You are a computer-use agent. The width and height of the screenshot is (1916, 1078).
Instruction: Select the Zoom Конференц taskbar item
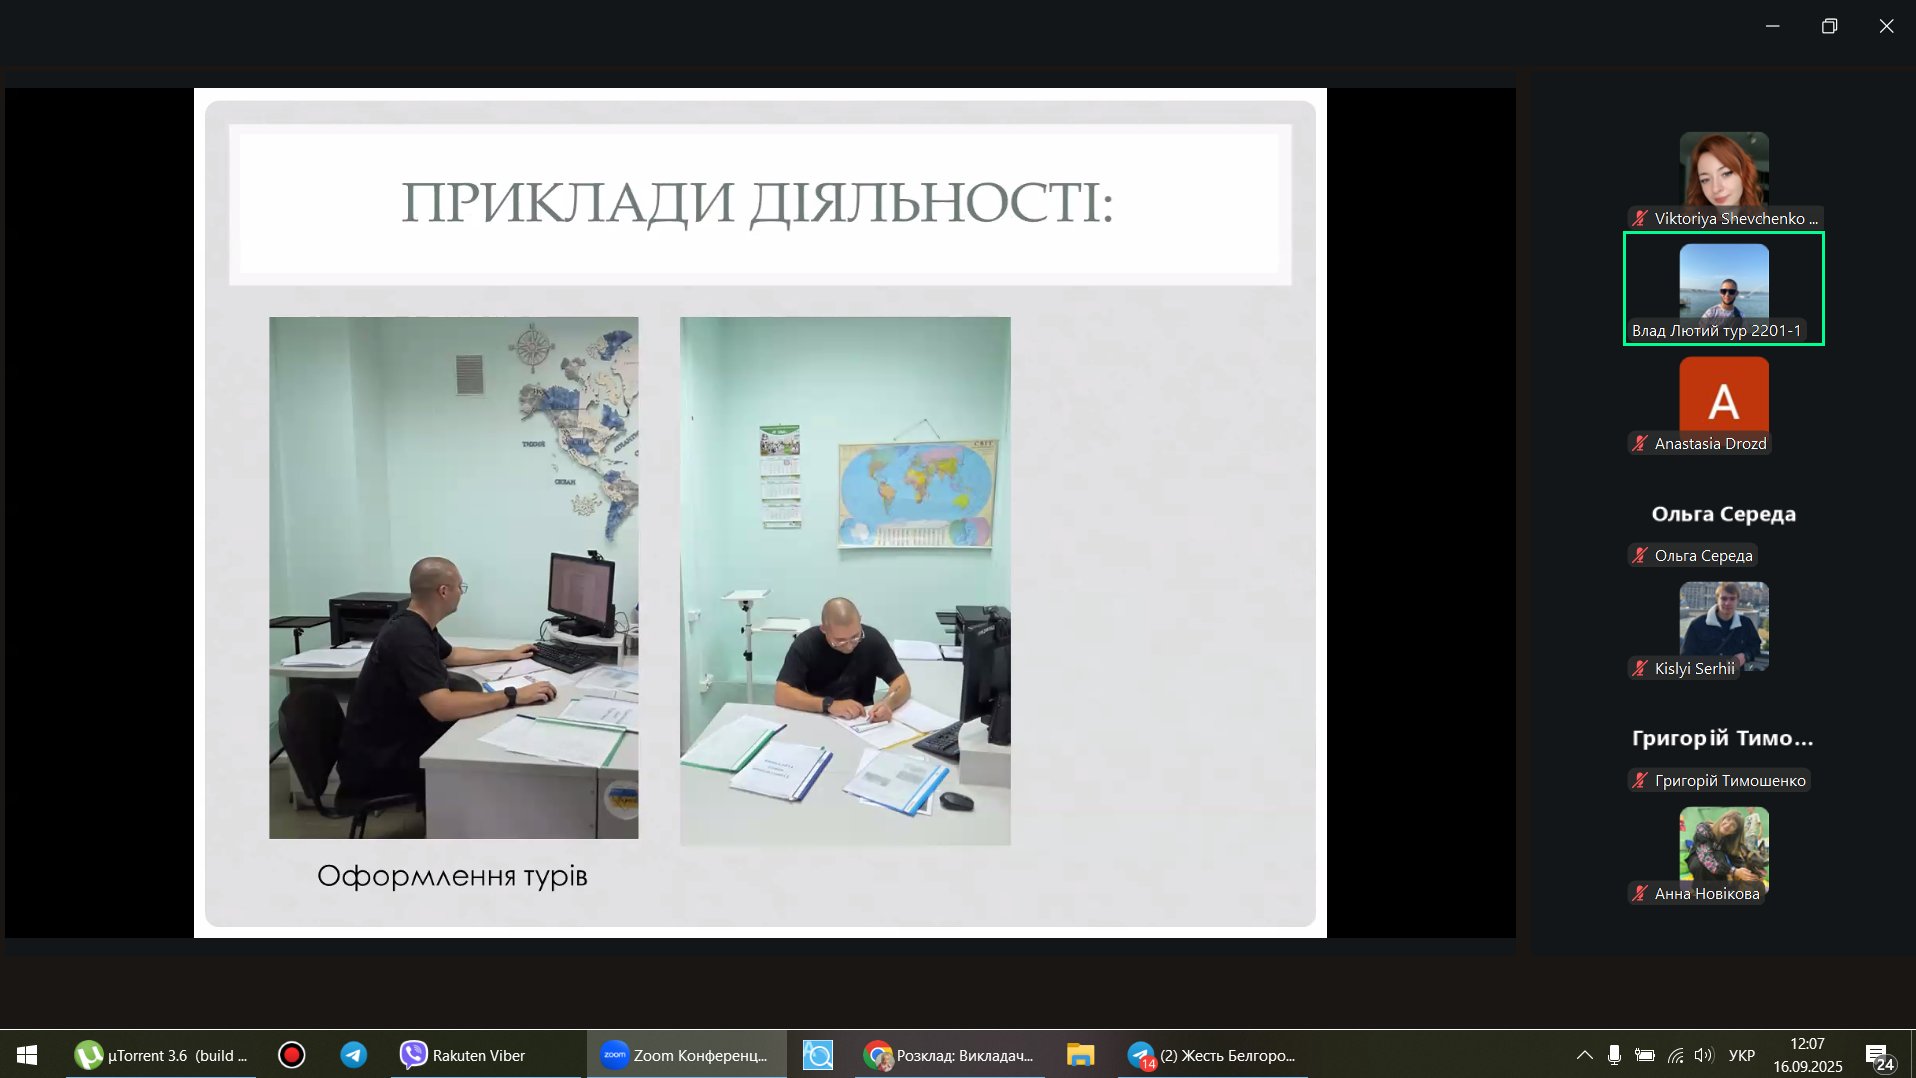coord(686,1055)
